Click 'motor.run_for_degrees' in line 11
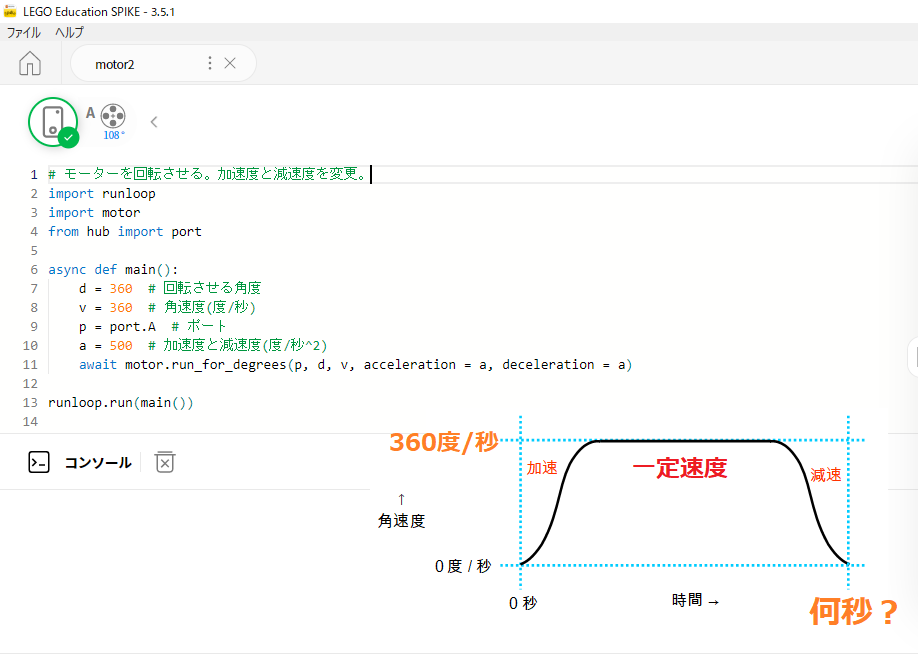This screenshot has width=918, height=660. 205,365
